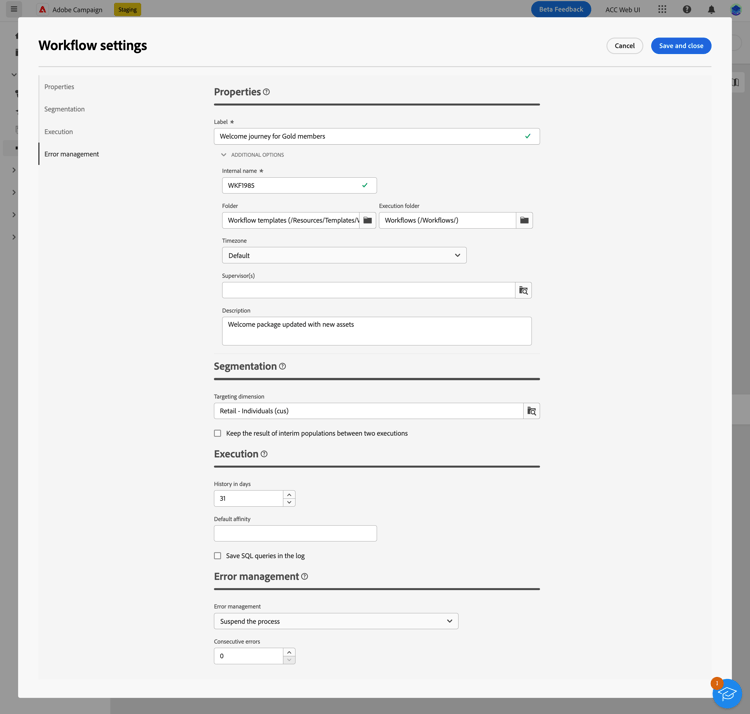Image resolution: width=750 pixels, height=714 pixels.
Task: Click the Execution folder field
Action: coord(447,220)
